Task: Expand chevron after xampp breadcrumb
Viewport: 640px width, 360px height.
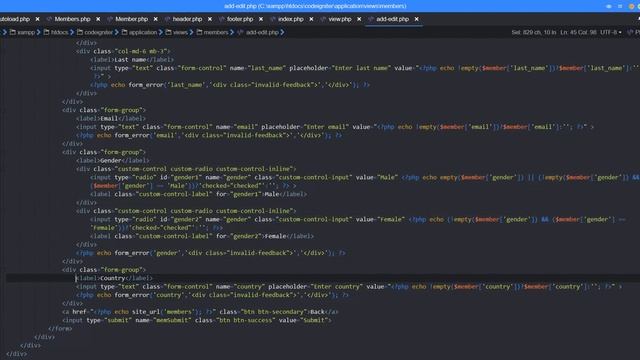Action: (x=39, y=32)
